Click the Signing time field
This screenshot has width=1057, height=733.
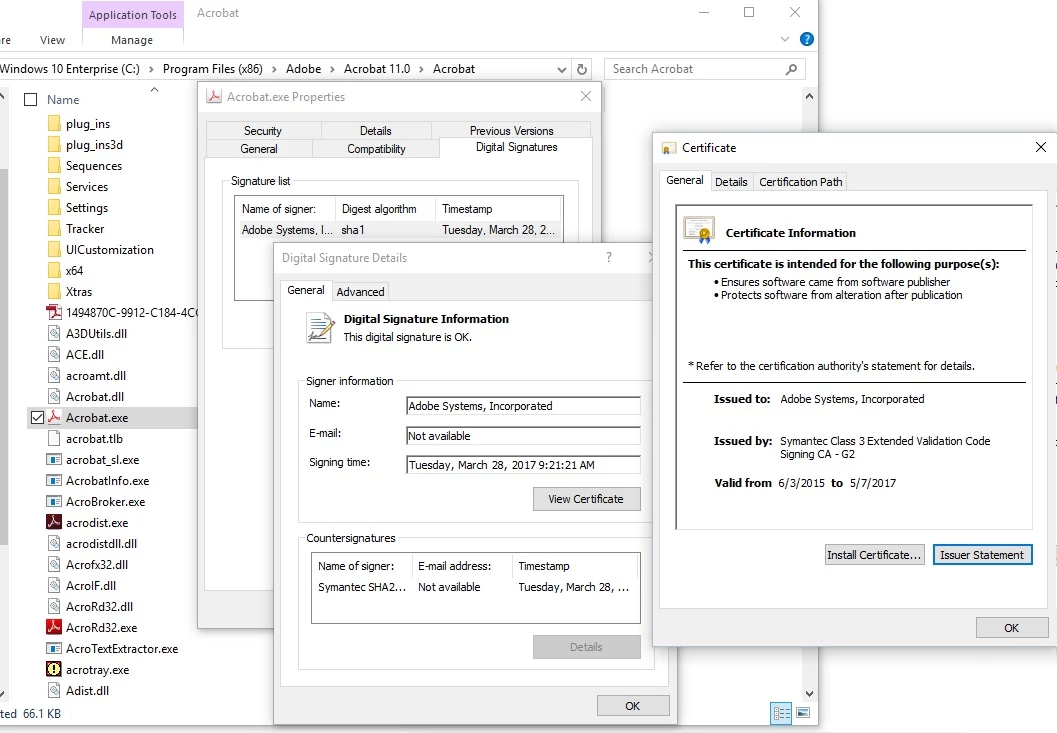pyautogui.click(x=523, y=465)
